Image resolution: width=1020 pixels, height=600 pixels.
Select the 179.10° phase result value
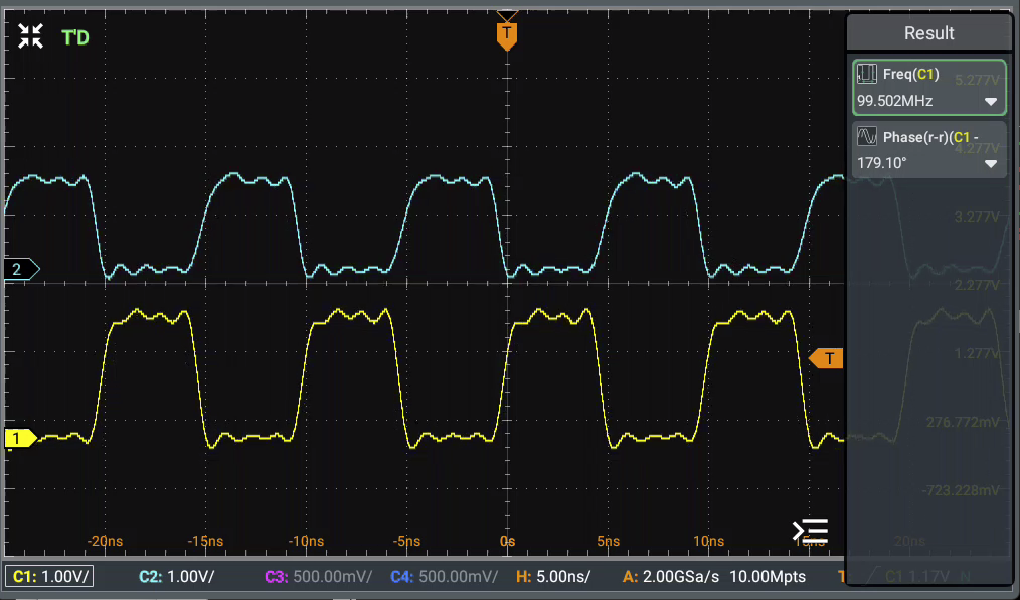click(882, 163)
